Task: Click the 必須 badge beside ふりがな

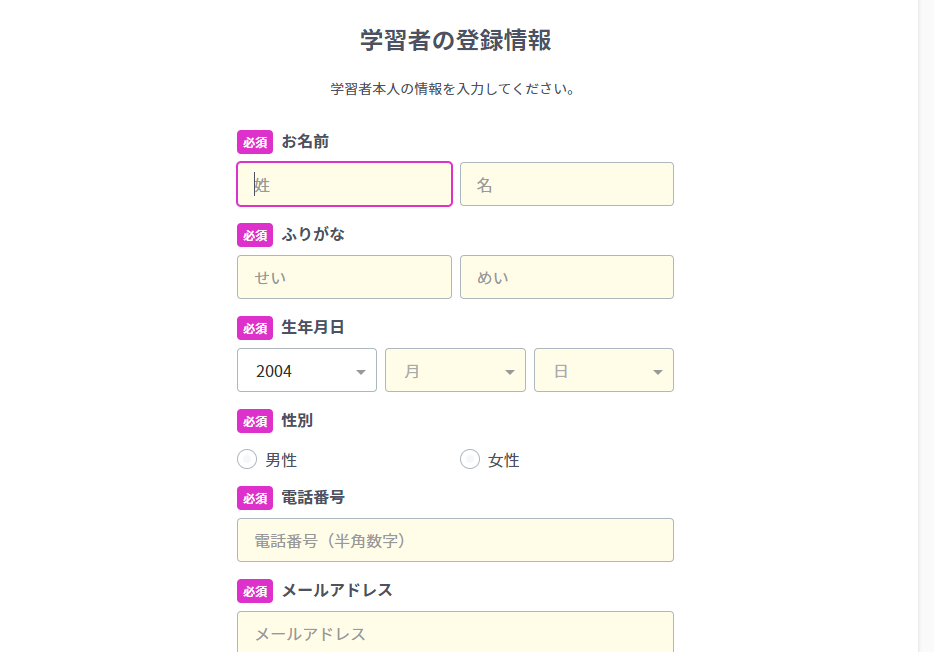Action: [x=255, y=235]
